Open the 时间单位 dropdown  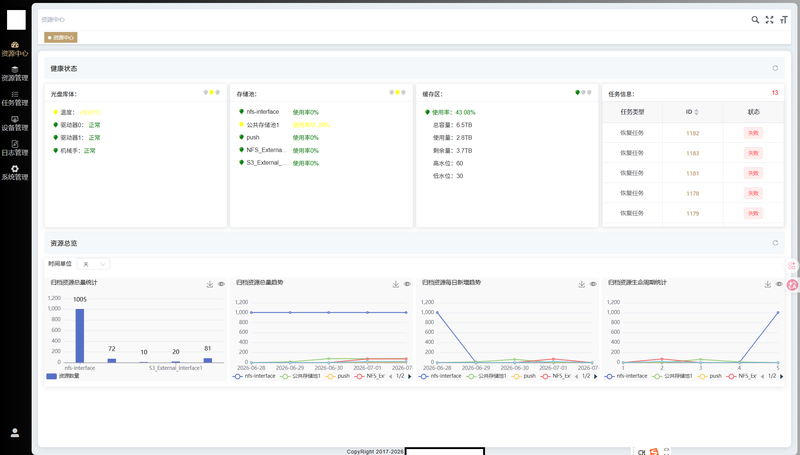tap(93, 264)
